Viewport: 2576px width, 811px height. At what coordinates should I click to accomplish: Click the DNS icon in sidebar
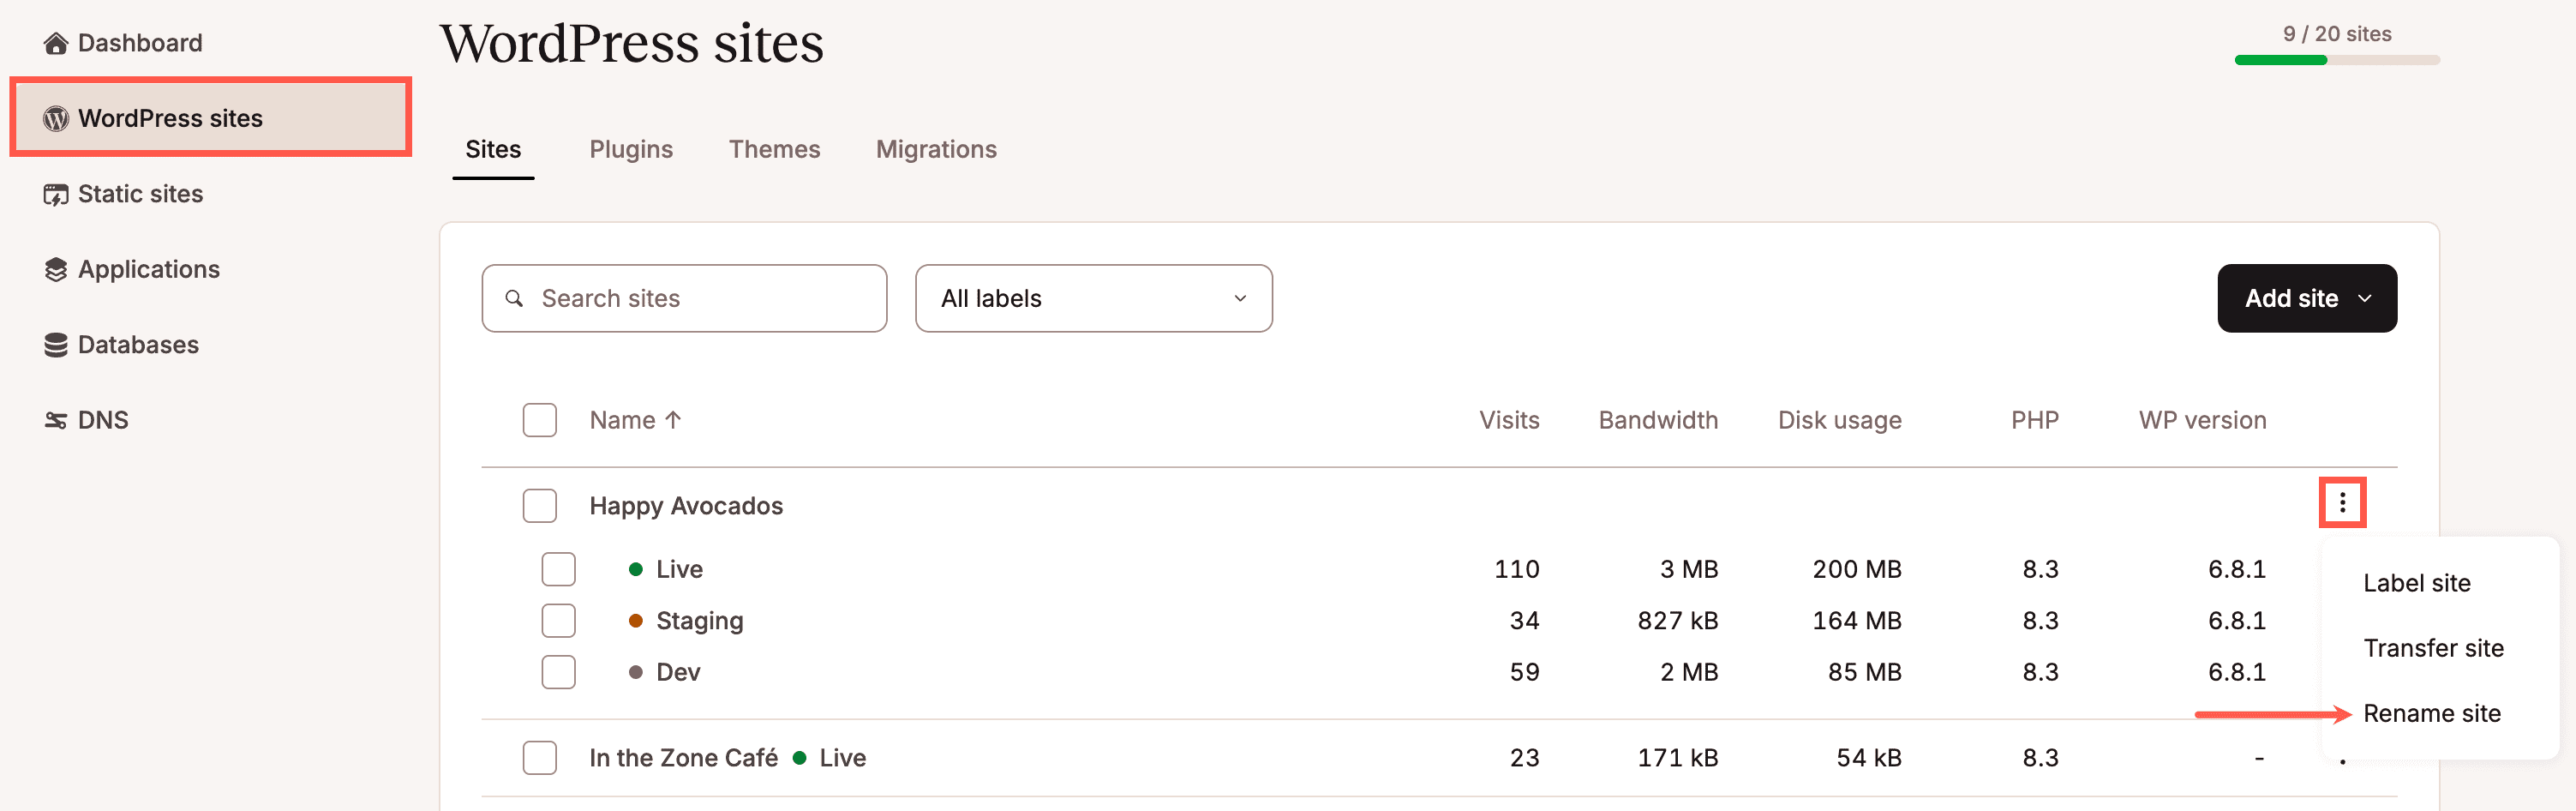[56, 420]
